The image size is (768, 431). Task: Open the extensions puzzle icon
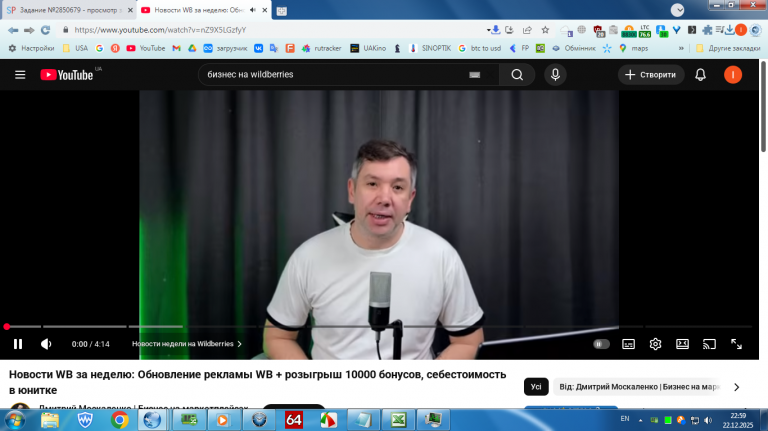707,30
